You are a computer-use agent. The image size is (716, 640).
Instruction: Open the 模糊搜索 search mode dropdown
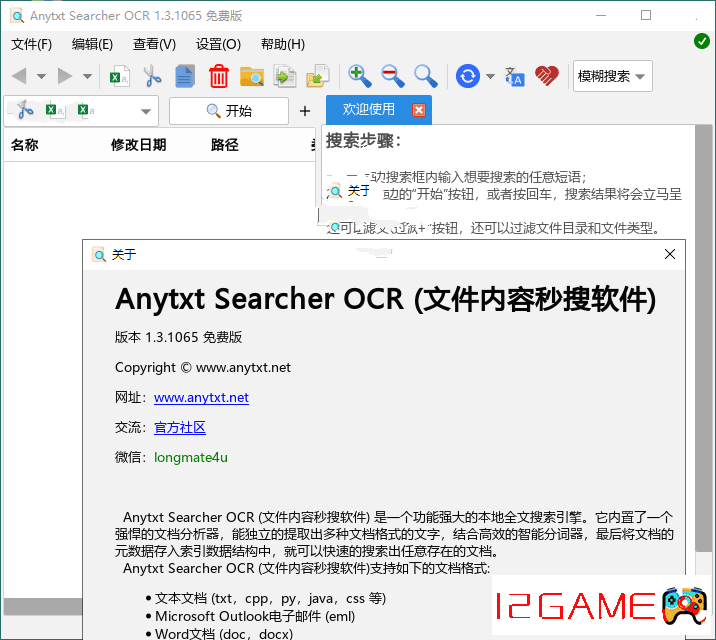coord(612,76)
